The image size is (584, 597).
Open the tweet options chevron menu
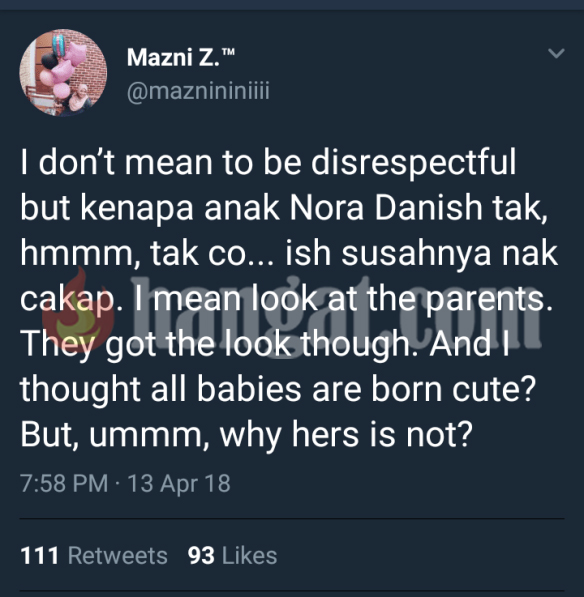[x=556, y=53]
